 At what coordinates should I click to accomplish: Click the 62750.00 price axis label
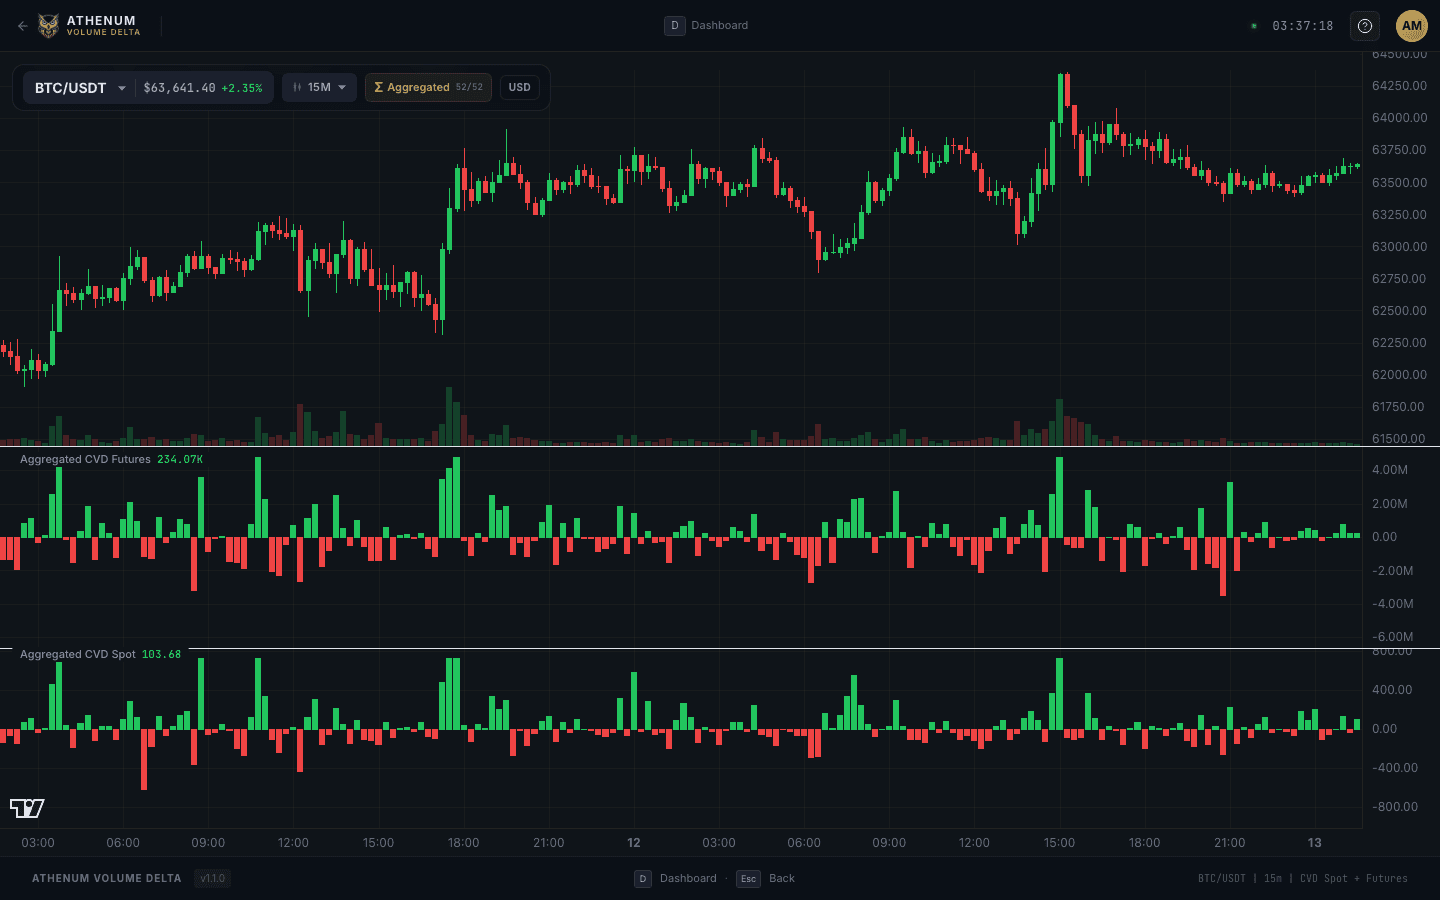(1399, 279)
